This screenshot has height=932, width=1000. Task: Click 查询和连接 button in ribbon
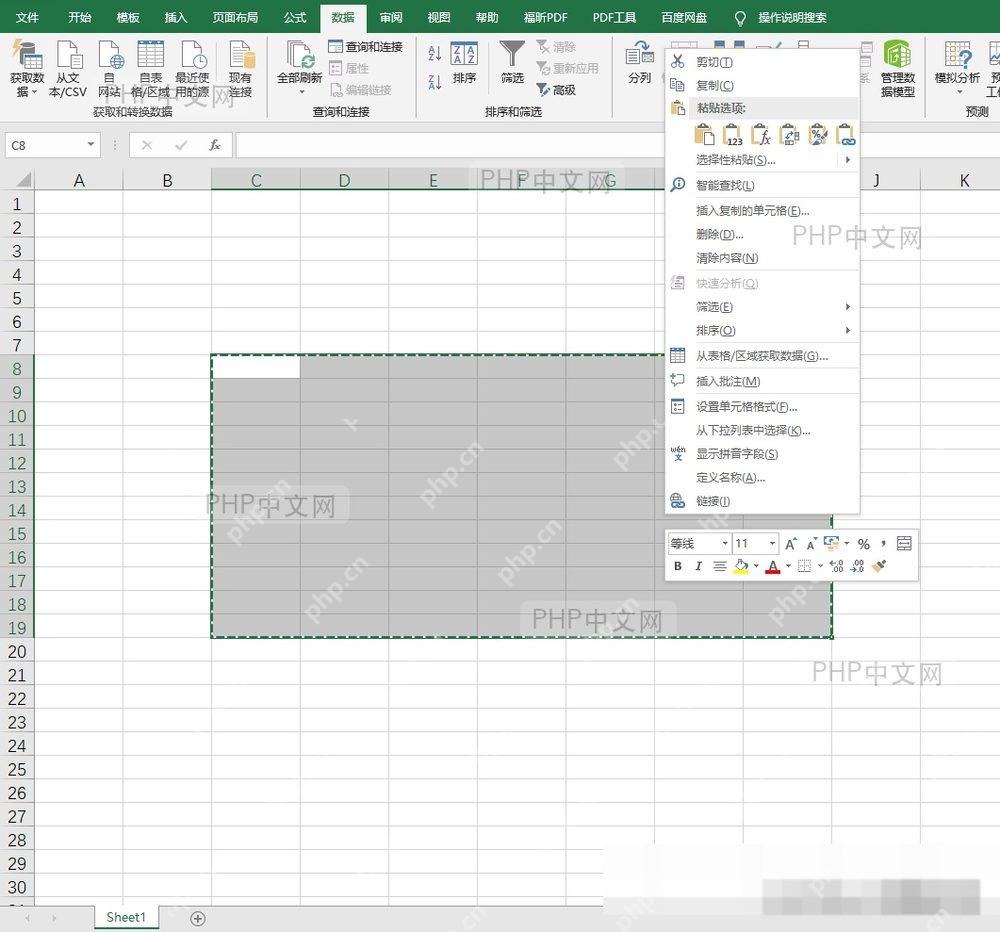(365, 47)
